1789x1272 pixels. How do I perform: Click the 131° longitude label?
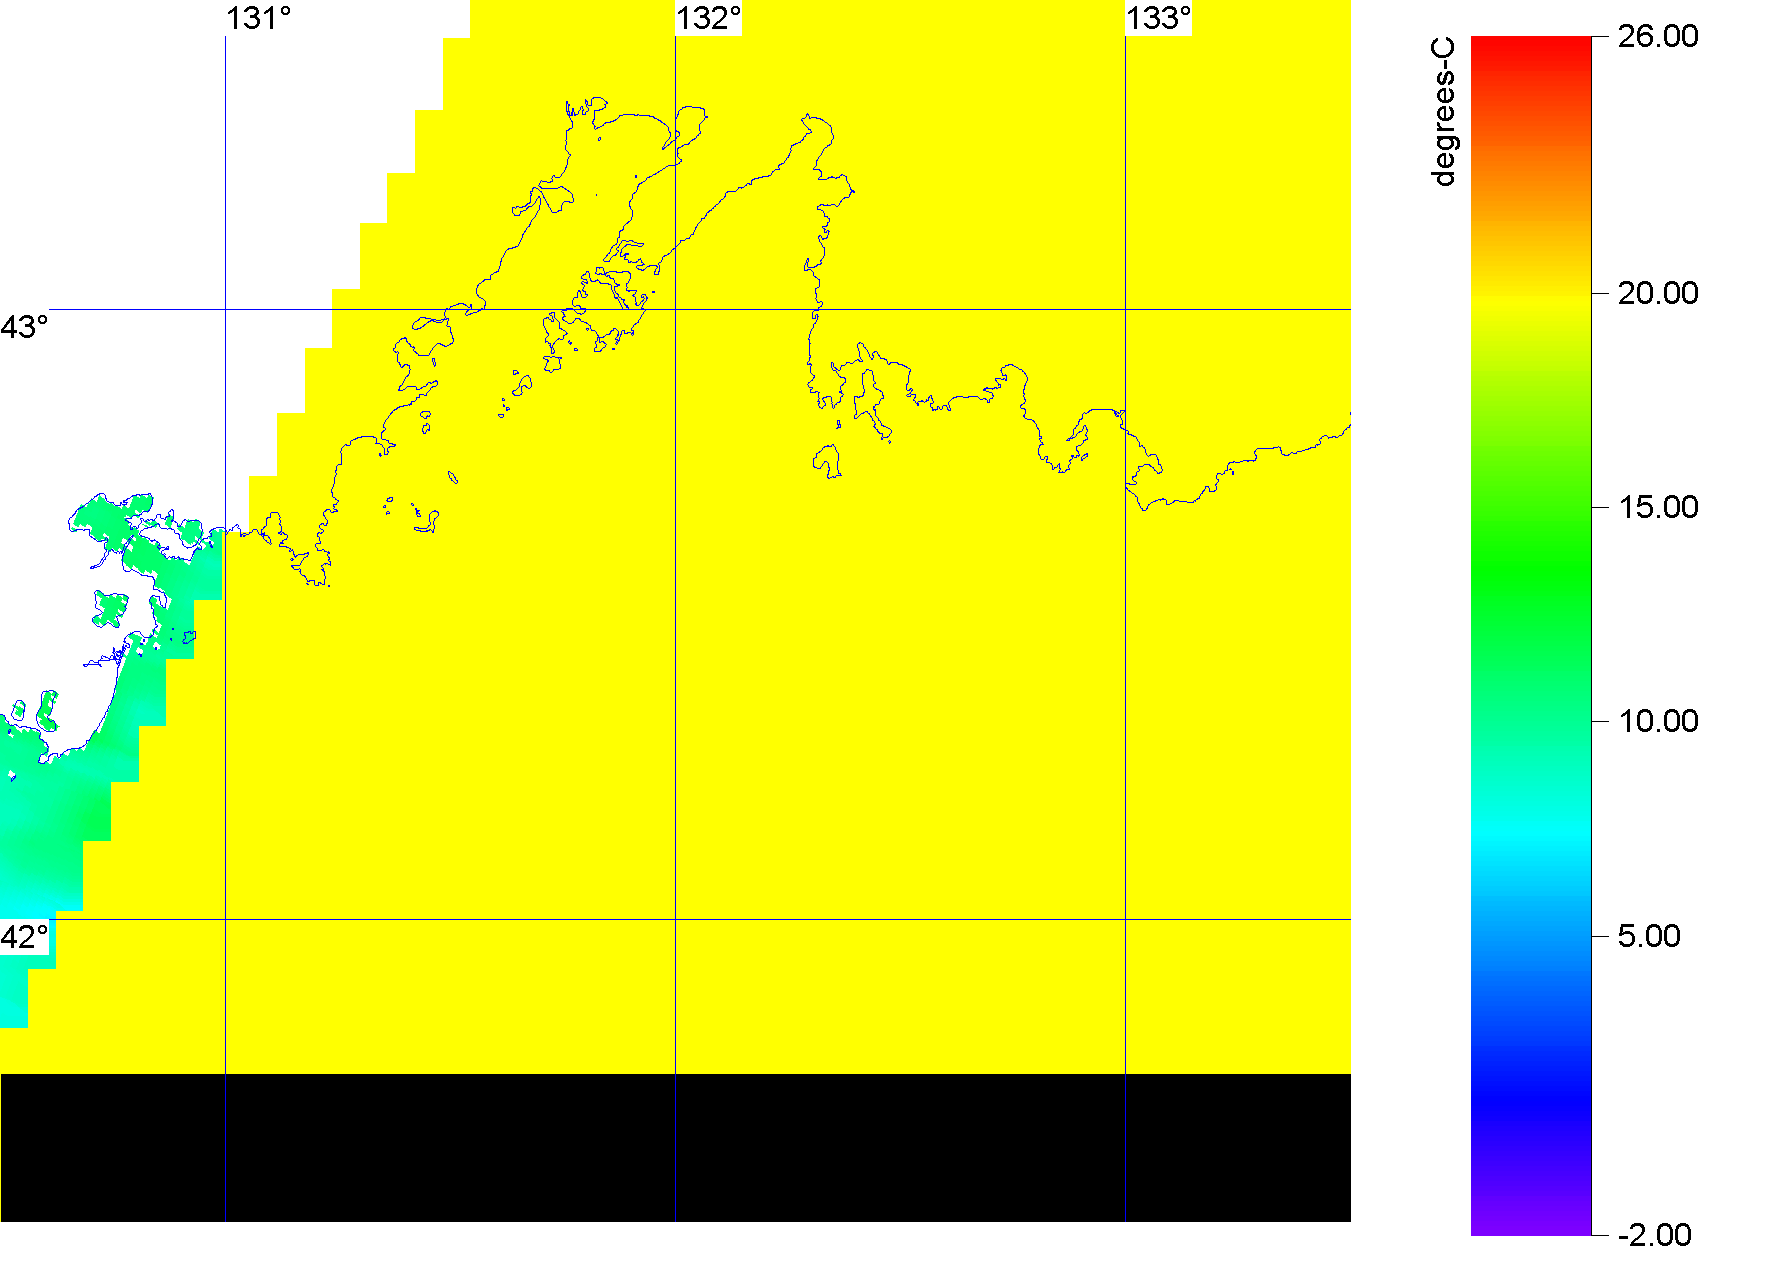point(258,19)
